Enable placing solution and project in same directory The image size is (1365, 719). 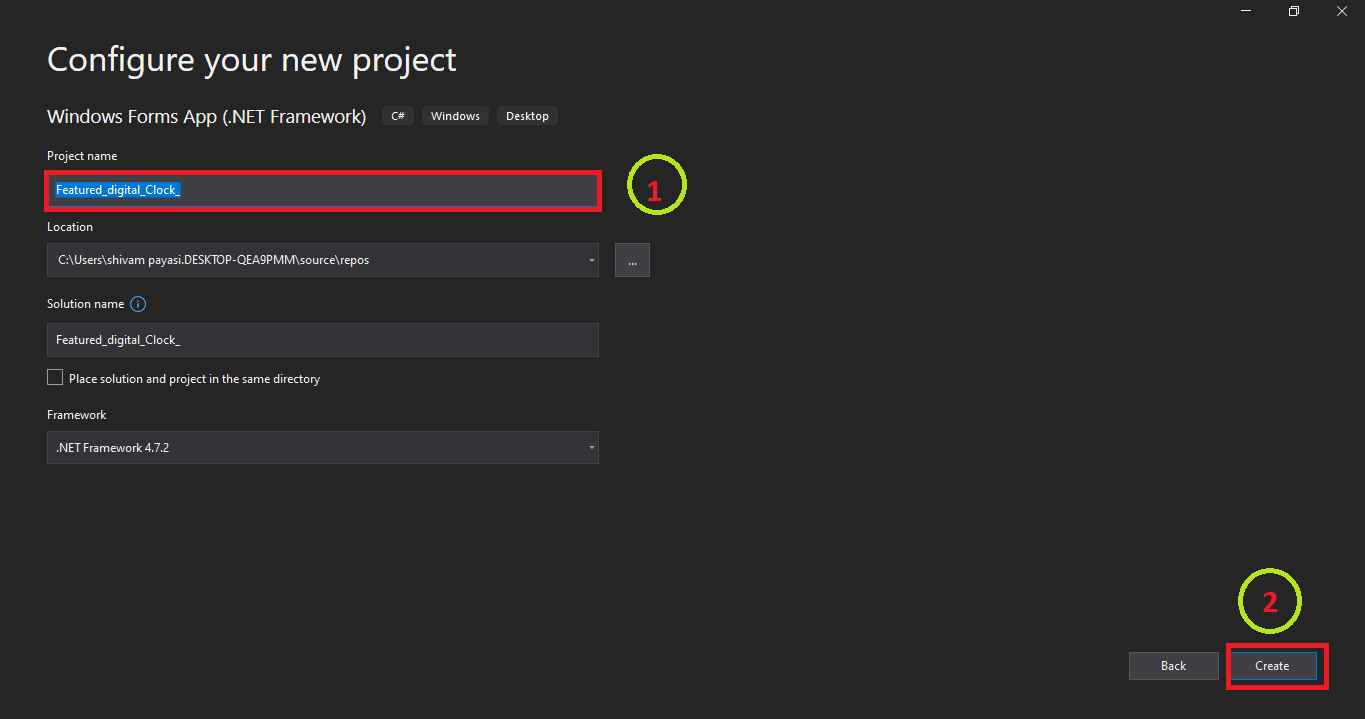(55, 378)
